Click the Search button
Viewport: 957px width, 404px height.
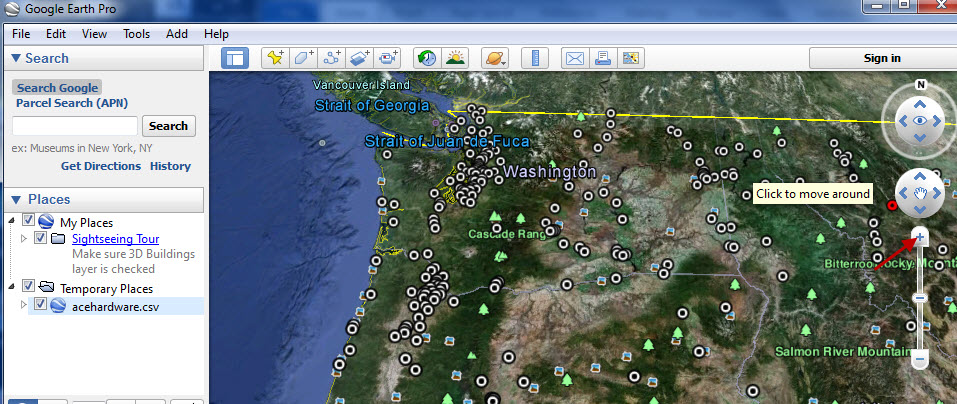(x=168, y=126)
